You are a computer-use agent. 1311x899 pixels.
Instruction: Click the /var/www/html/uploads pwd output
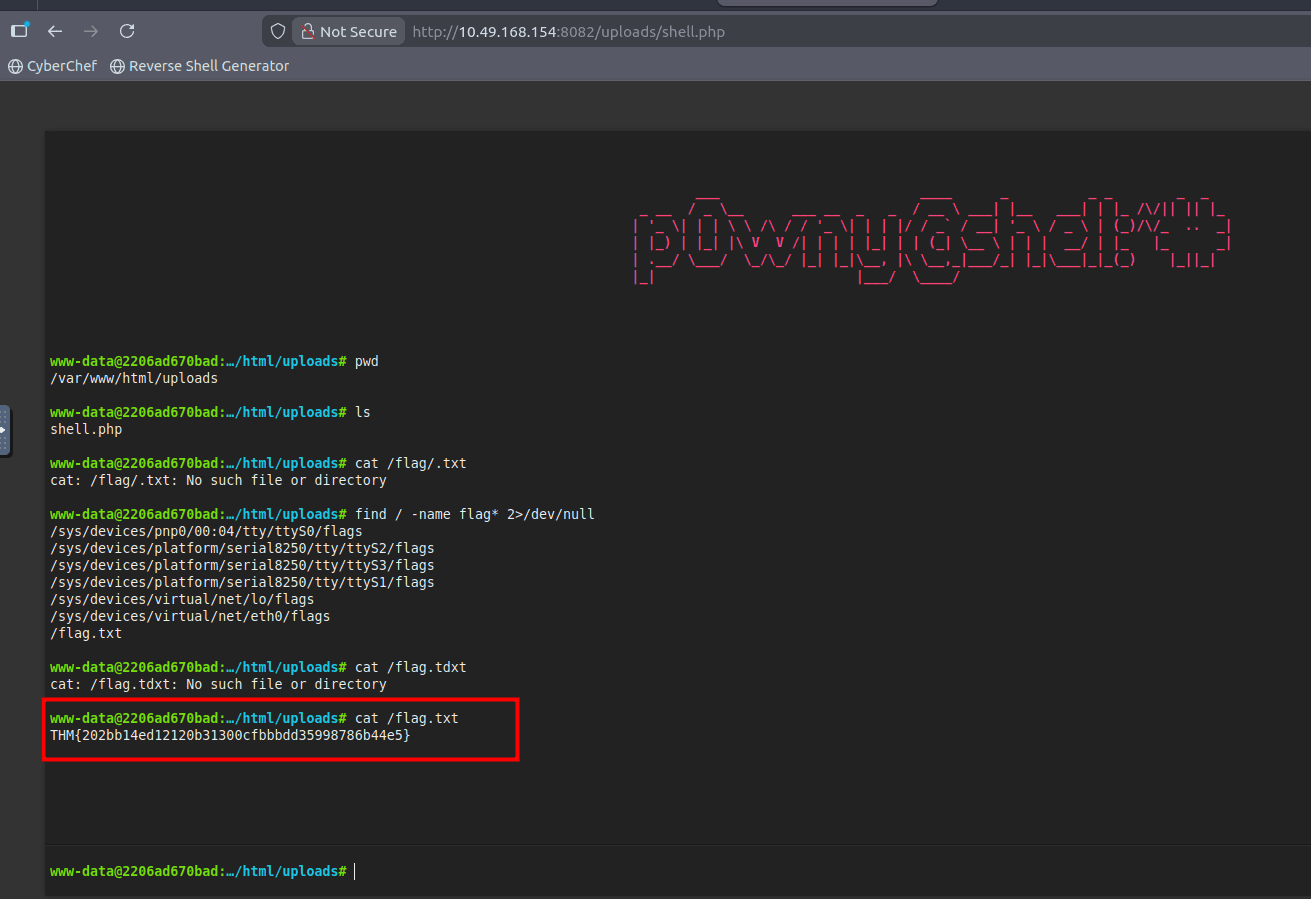tap(133, 378)
